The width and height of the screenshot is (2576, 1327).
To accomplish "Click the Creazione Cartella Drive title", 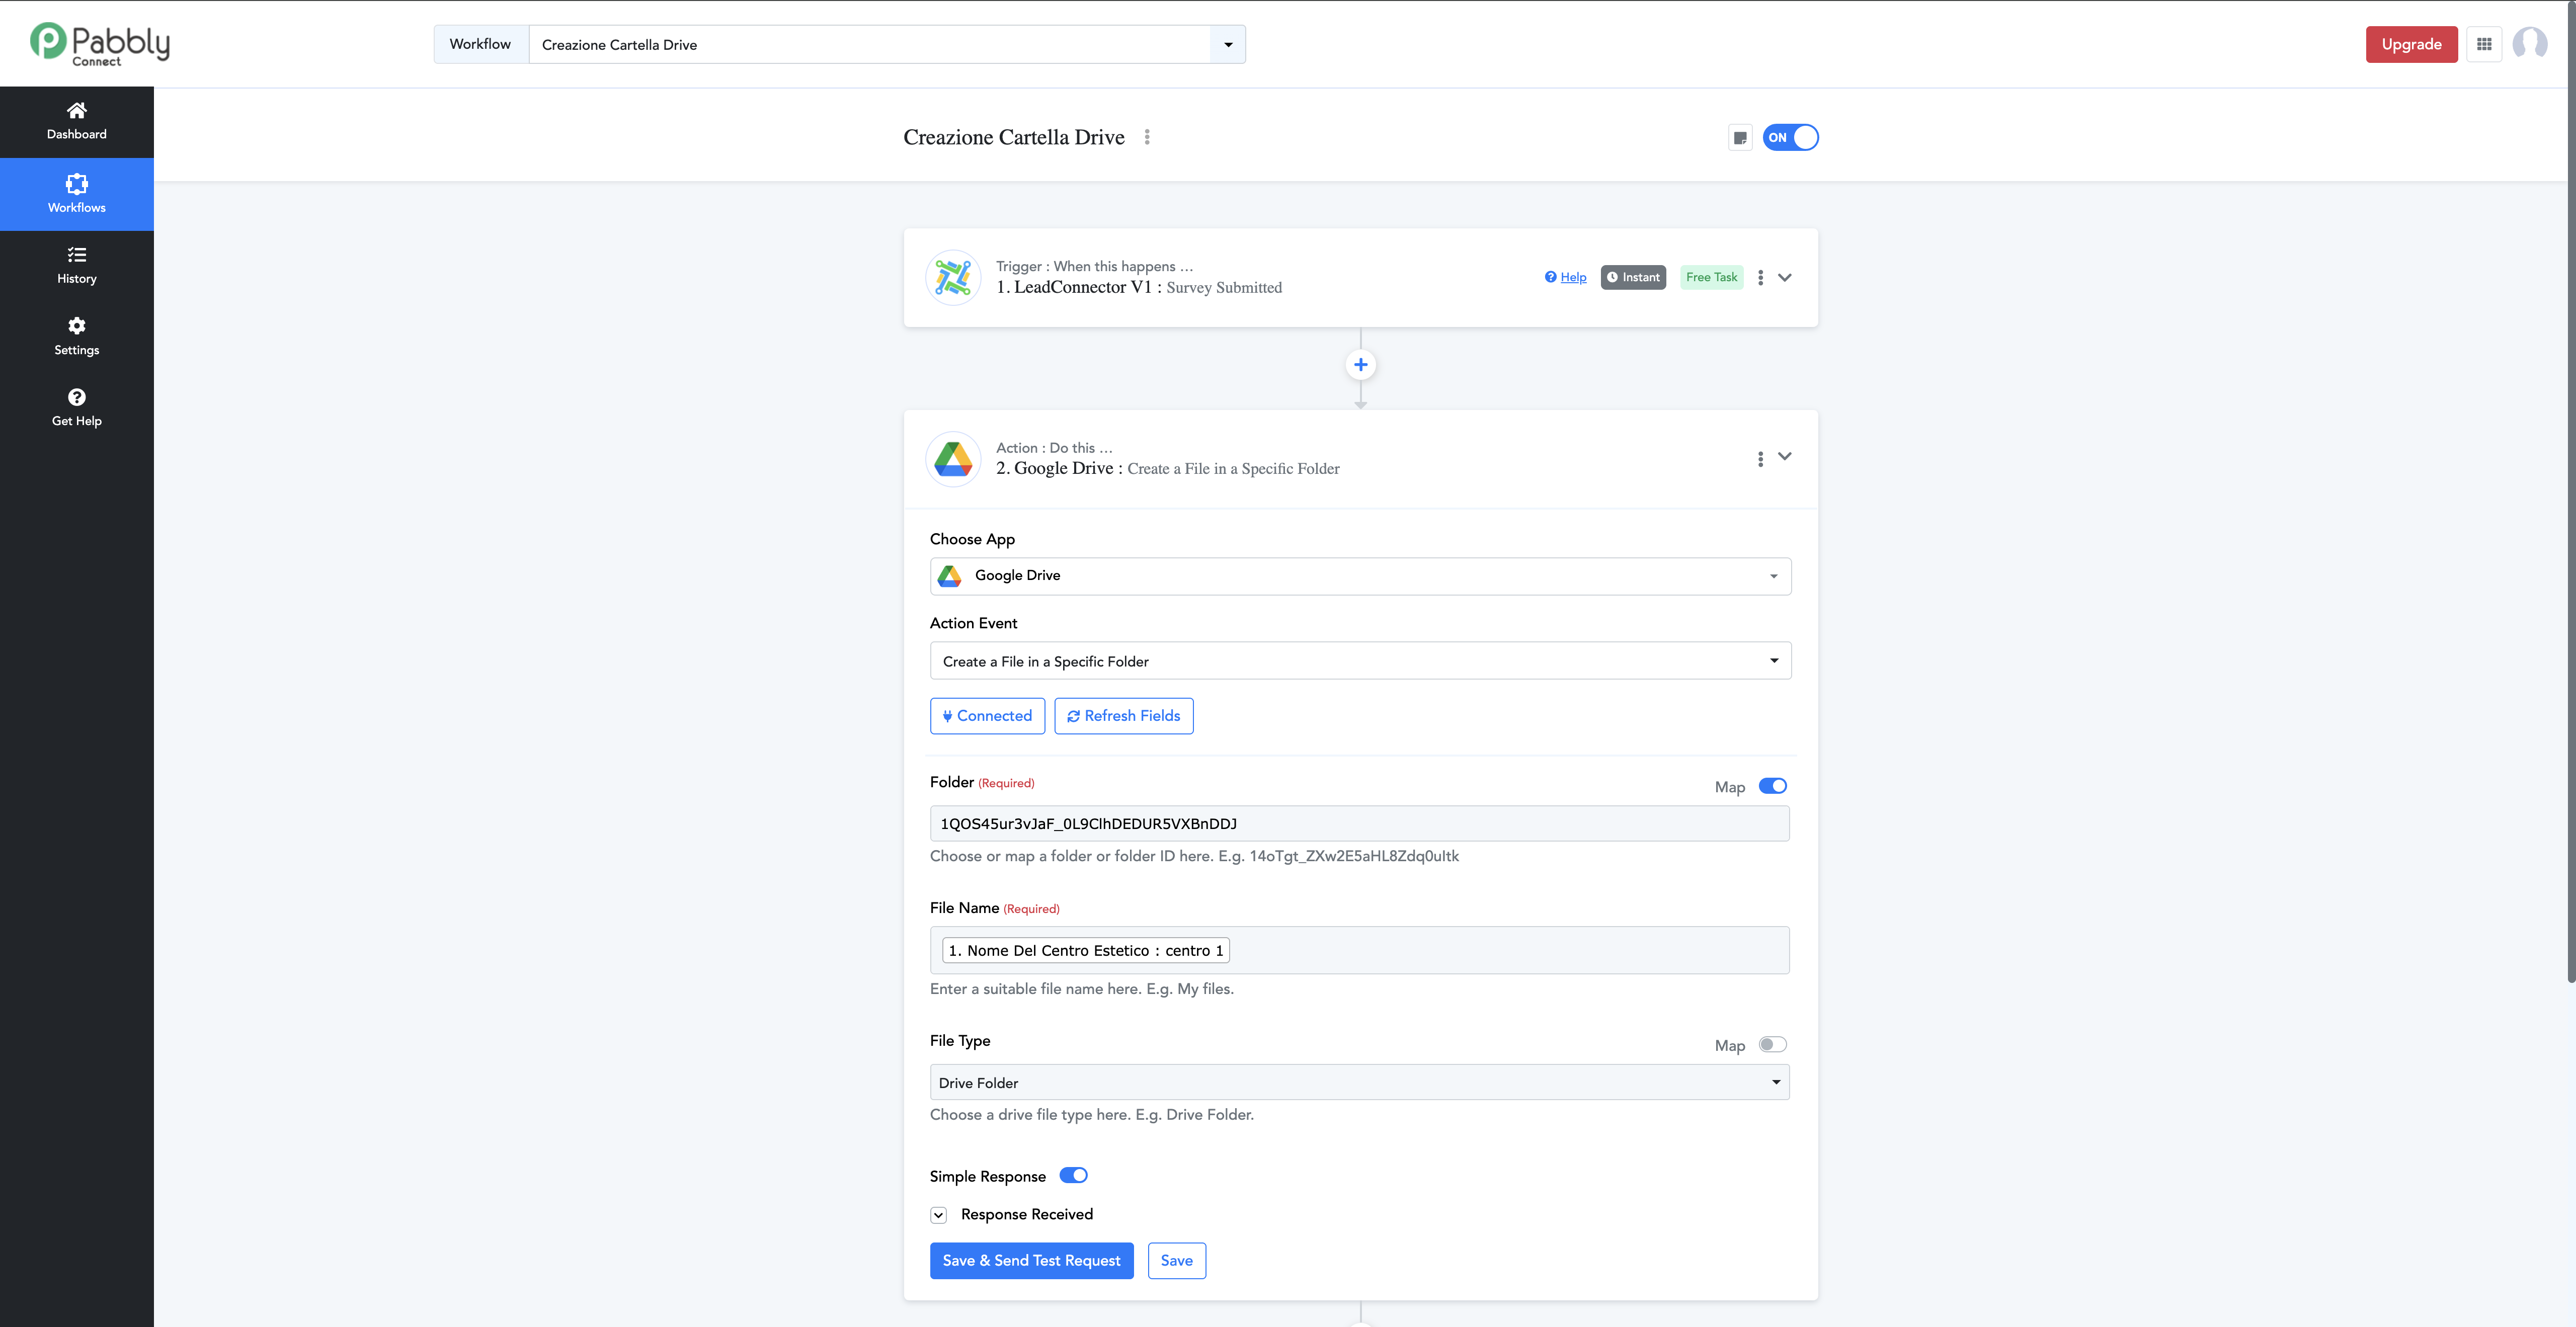I will click(1013, 137).
